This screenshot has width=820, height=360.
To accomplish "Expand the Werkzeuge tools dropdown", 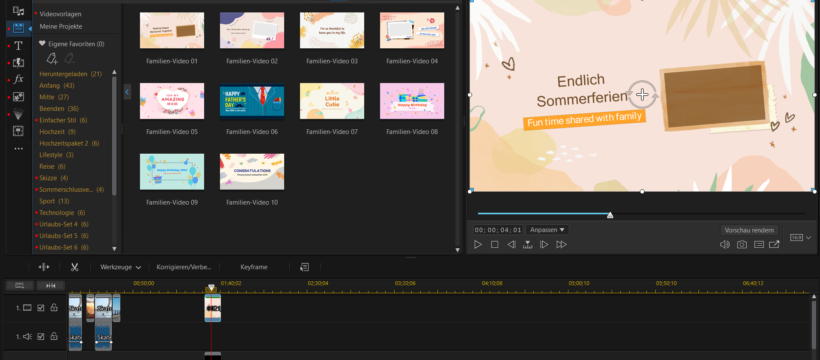I will 121,267.
